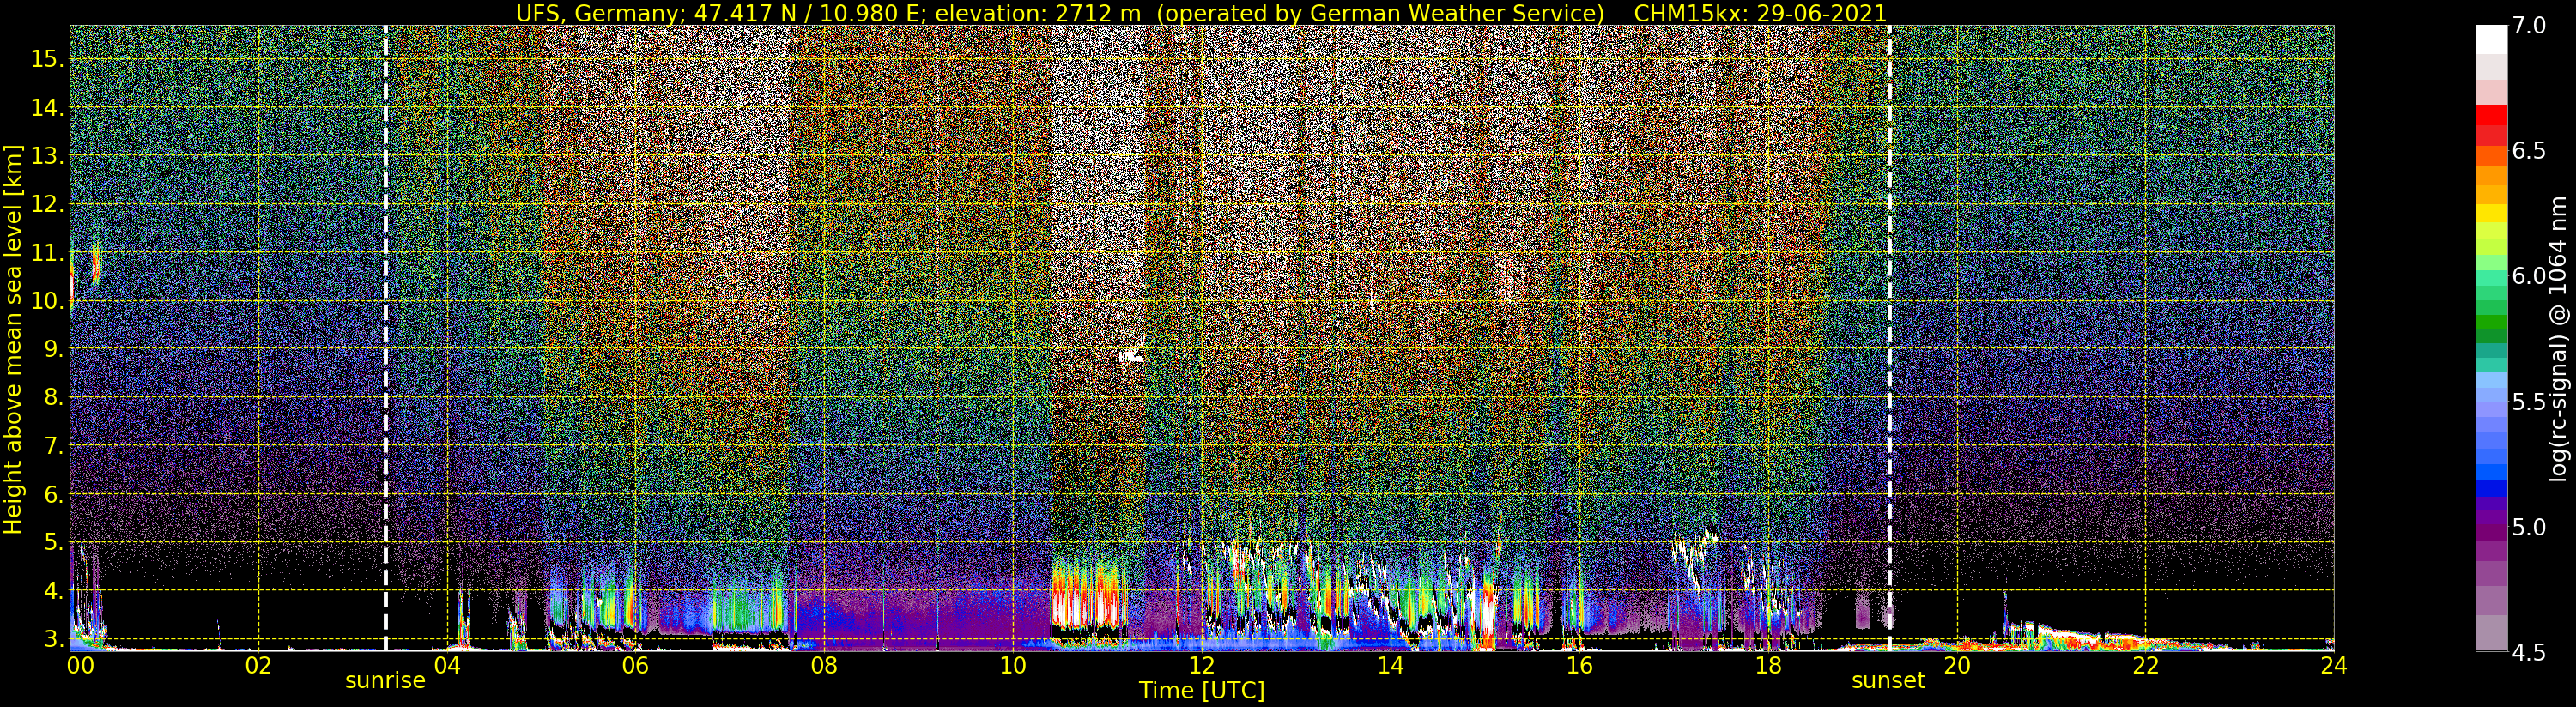Click the 'Time [UTC]' axis title
The width and height of the screenshot is (2576, 707).
[x=1202, y=691]
